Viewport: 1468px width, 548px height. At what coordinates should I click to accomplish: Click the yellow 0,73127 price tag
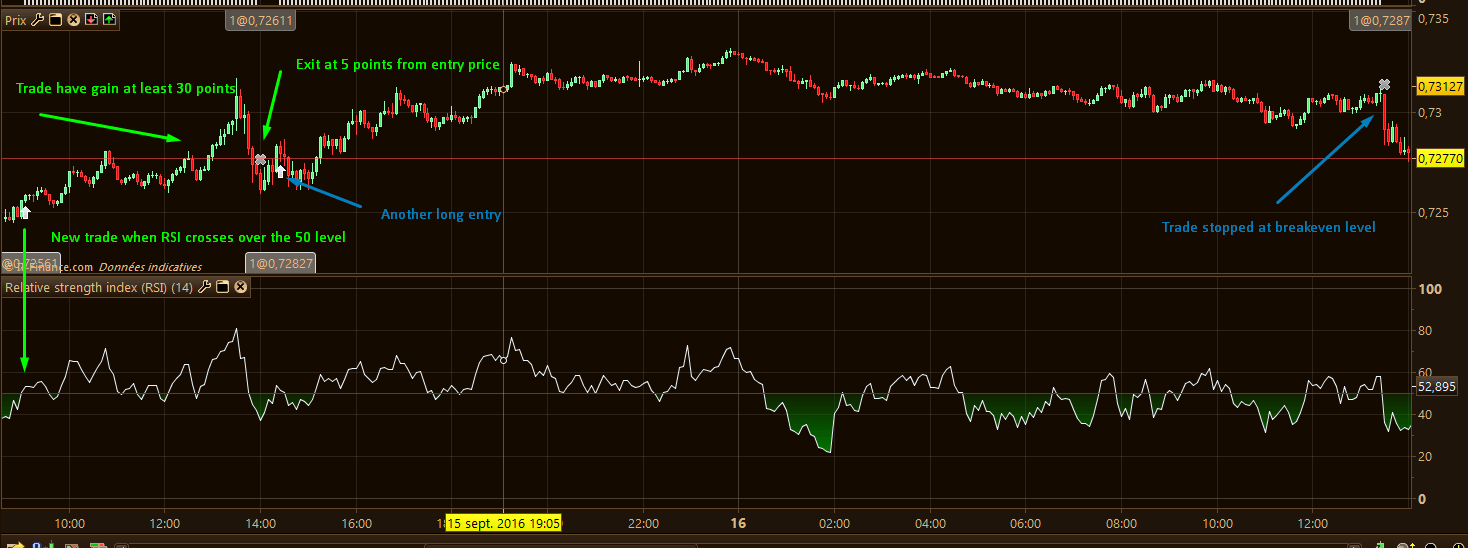point(1441,86)
